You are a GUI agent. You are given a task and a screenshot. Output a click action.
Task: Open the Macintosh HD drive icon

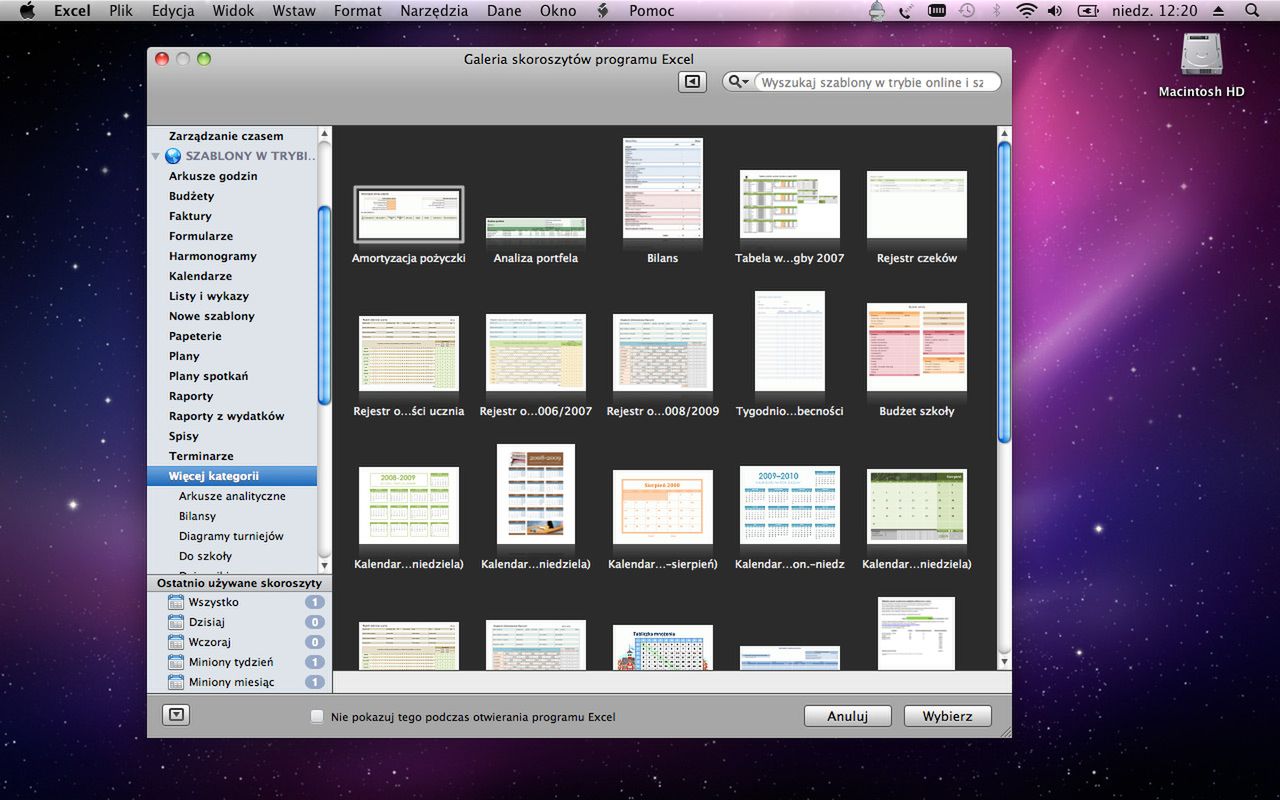[x=1201, y=55]
